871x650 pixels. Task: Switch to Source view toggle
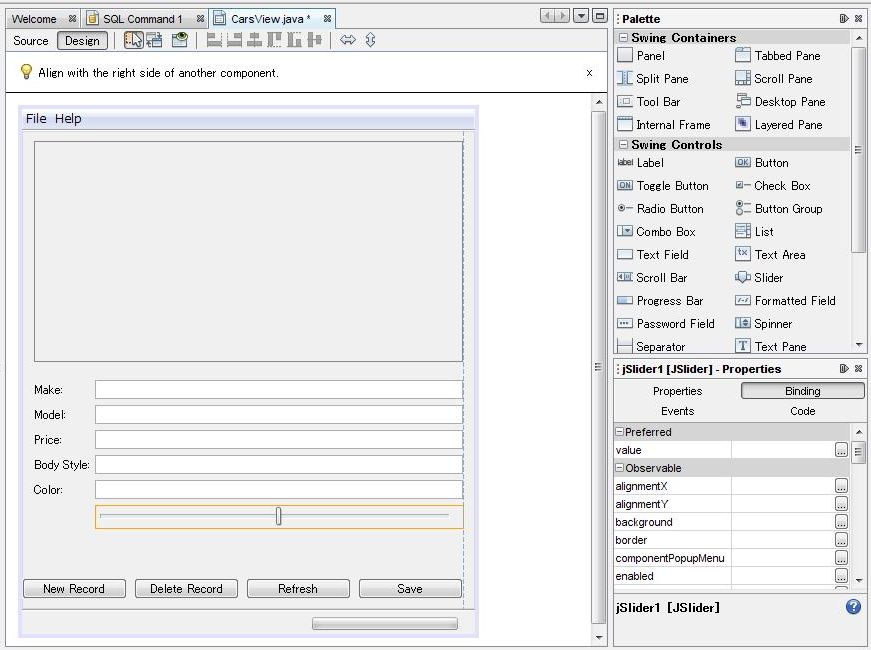[x=31, y=41]
